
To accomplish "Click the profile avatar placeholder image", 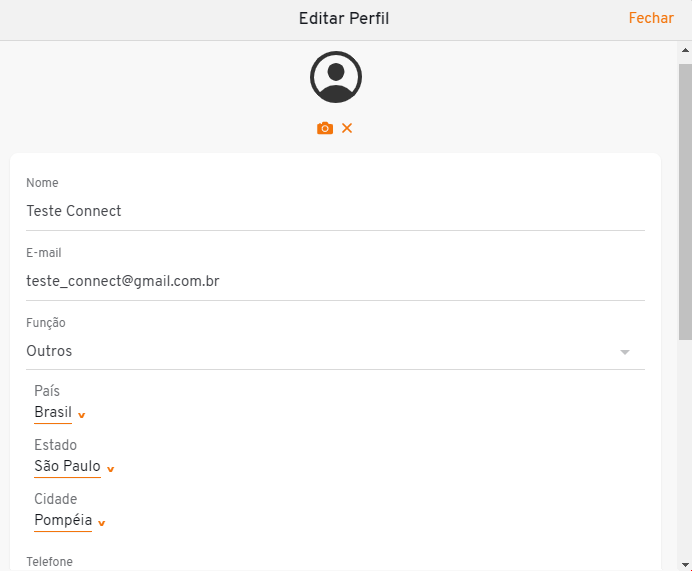I will click(x=336, y=77).
